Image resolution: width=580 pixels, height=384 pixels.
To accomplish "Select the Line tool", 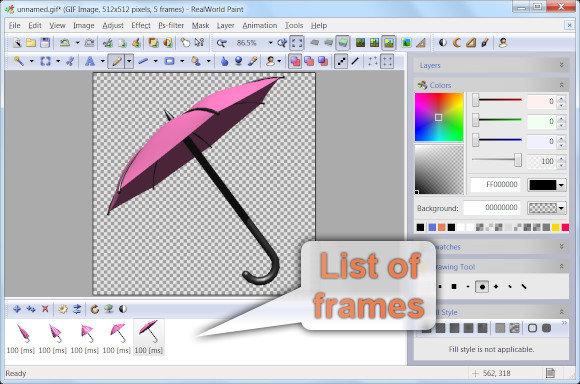I will 143,61.
